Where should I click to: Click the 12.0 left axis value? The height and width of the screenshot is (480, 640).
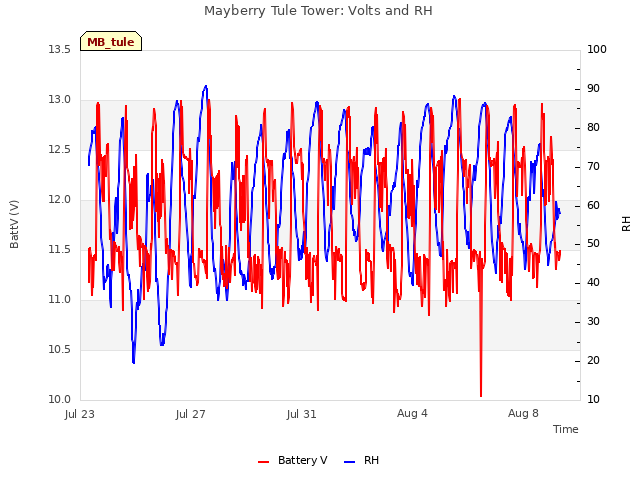pyautogui.click(x=59, y=200)
